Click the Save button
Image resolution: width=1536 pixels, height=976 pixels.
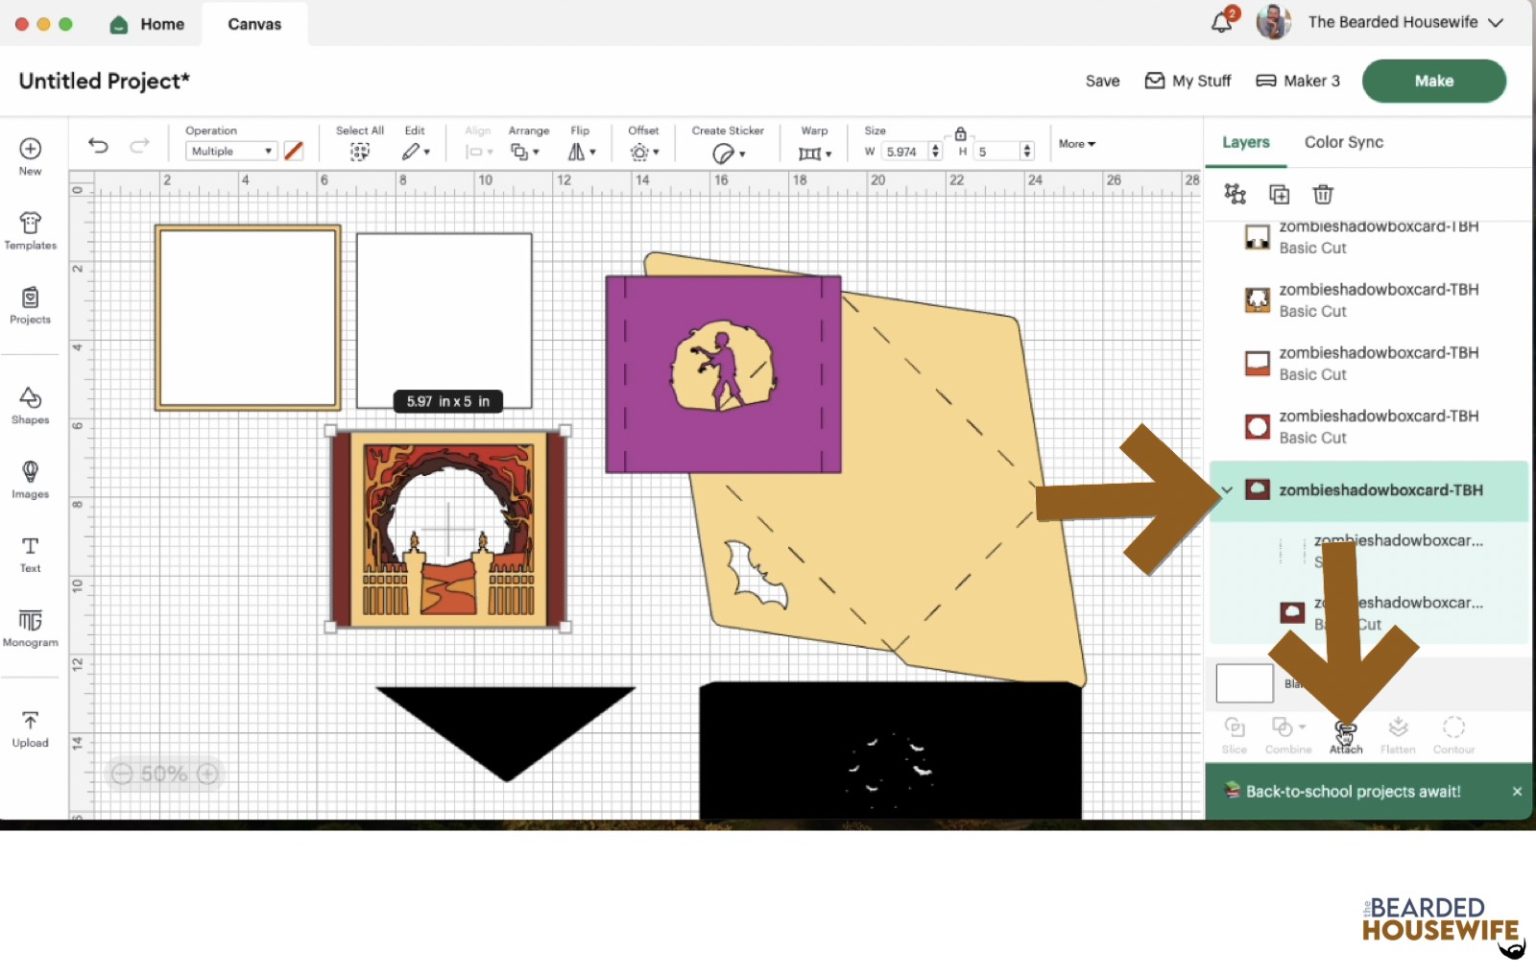coord(1102,81)
